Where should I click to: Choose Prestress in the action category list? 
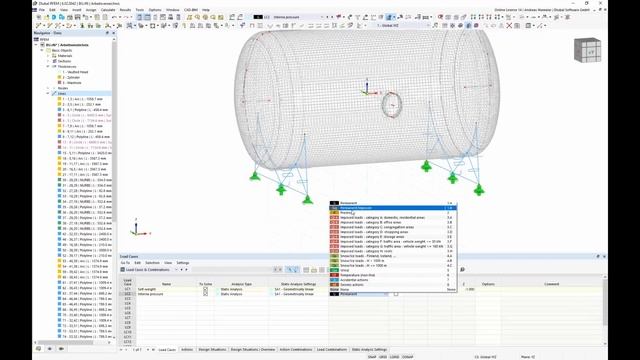[393, 213]
